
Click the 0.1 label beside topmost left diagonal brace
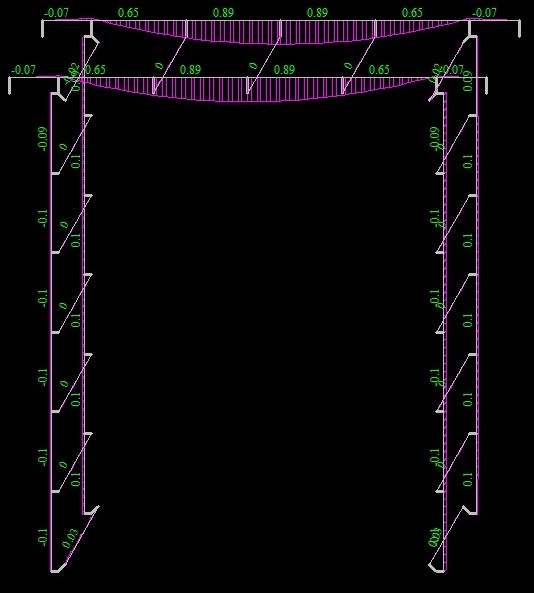76,161
